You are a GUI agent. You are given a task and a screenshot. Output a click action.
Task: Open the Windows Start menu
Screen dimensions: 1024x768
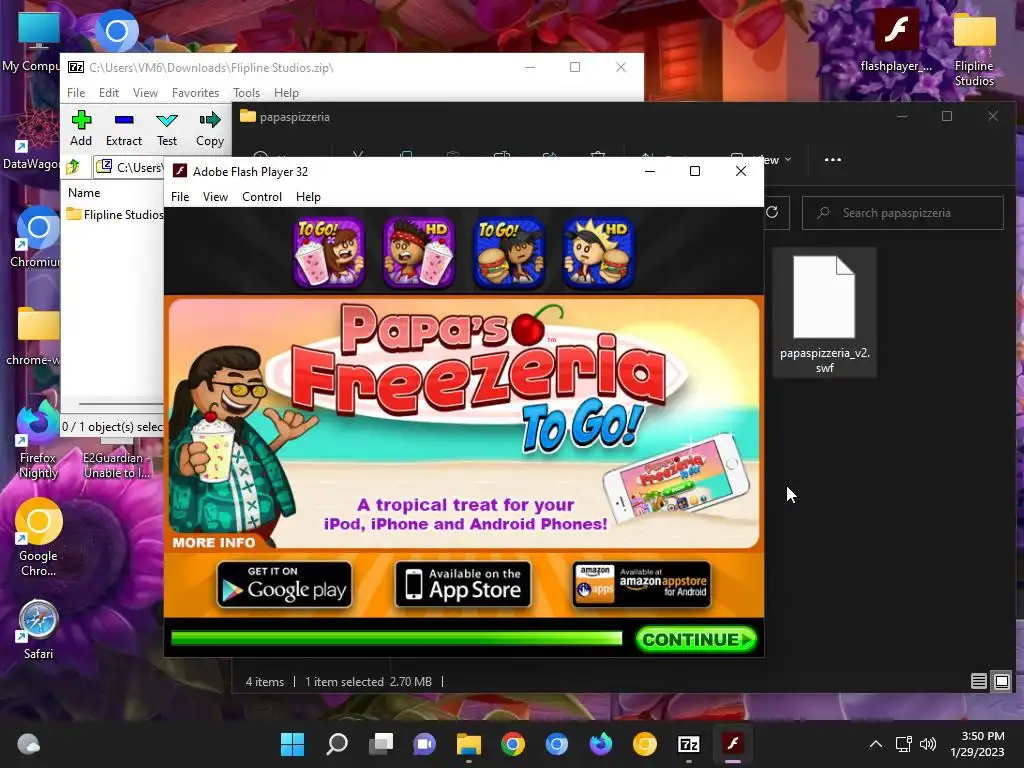pos(292,744)
